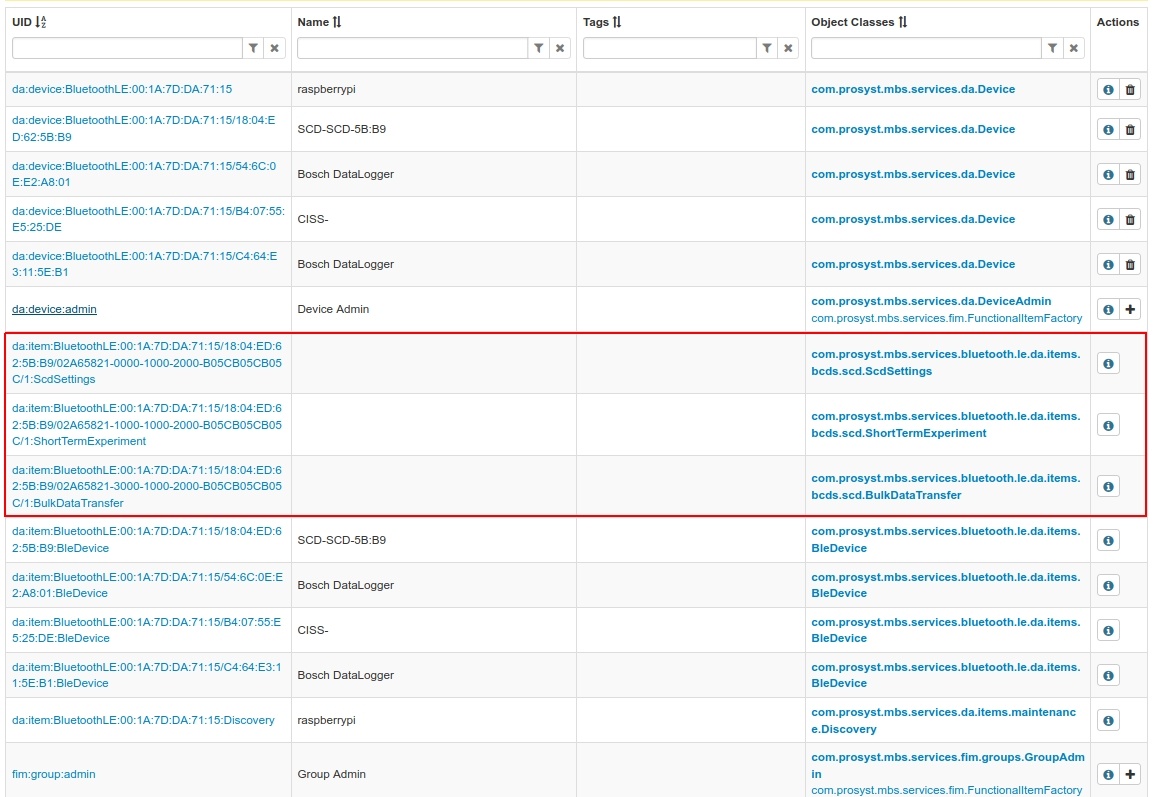Delete the SCD-SCD-5B:B9 device via trash icon
This screenshot has height=797, width=1153.
[x=1130, y=129]
